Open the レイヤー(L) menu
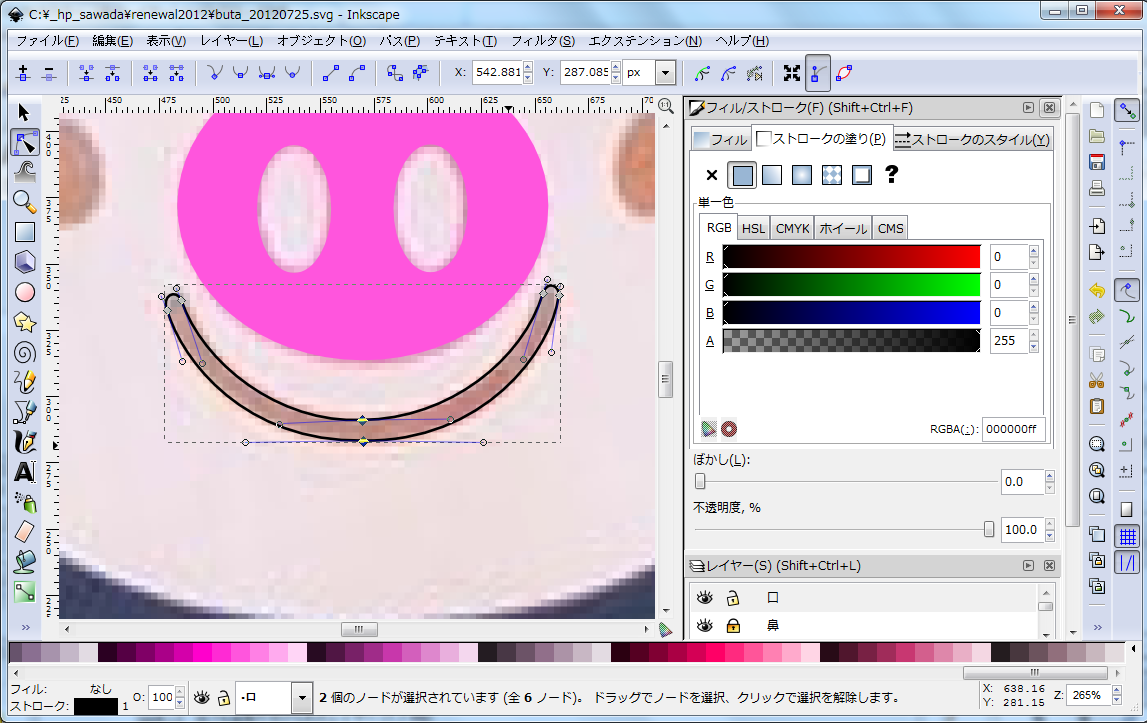The height and width of the screenshot is (723, 1147). pyautogui.click(x=231, y=41)
